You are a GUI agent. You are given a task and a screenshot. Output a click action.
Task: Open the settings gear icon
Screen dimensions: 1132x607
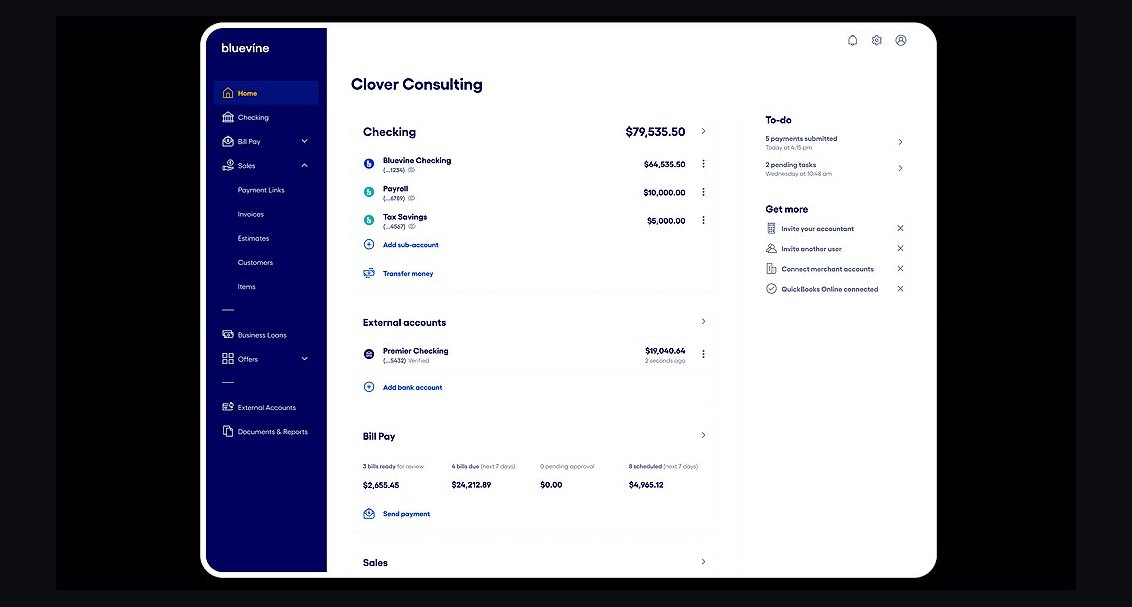click(876, 40)
